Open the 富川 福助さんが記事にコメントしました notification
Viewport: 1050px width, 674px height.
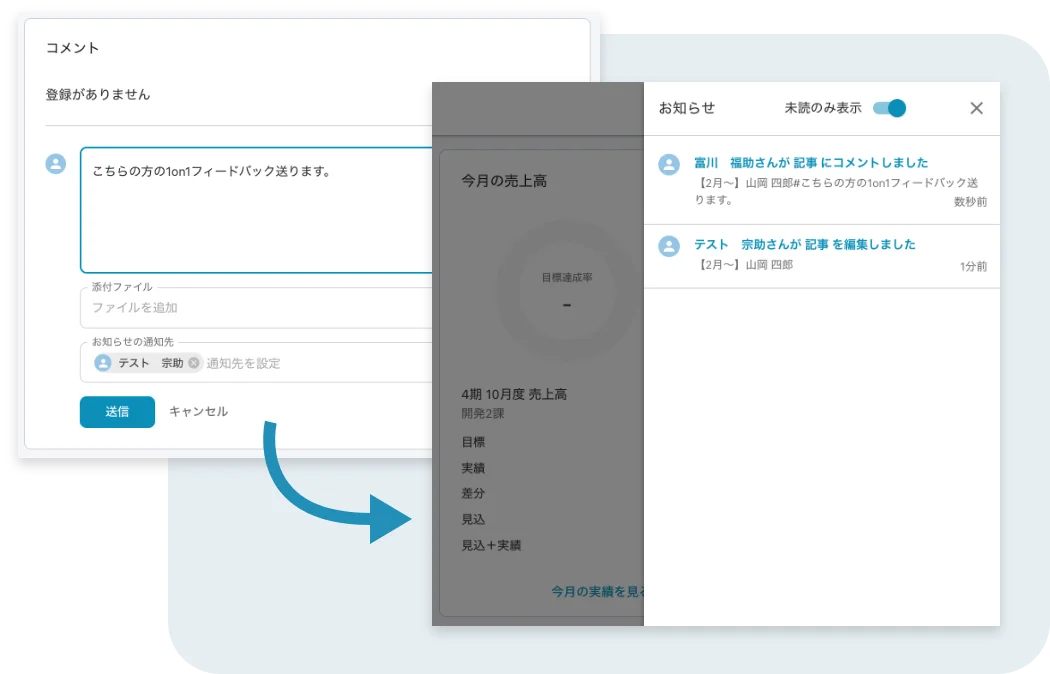click(822, 181)
